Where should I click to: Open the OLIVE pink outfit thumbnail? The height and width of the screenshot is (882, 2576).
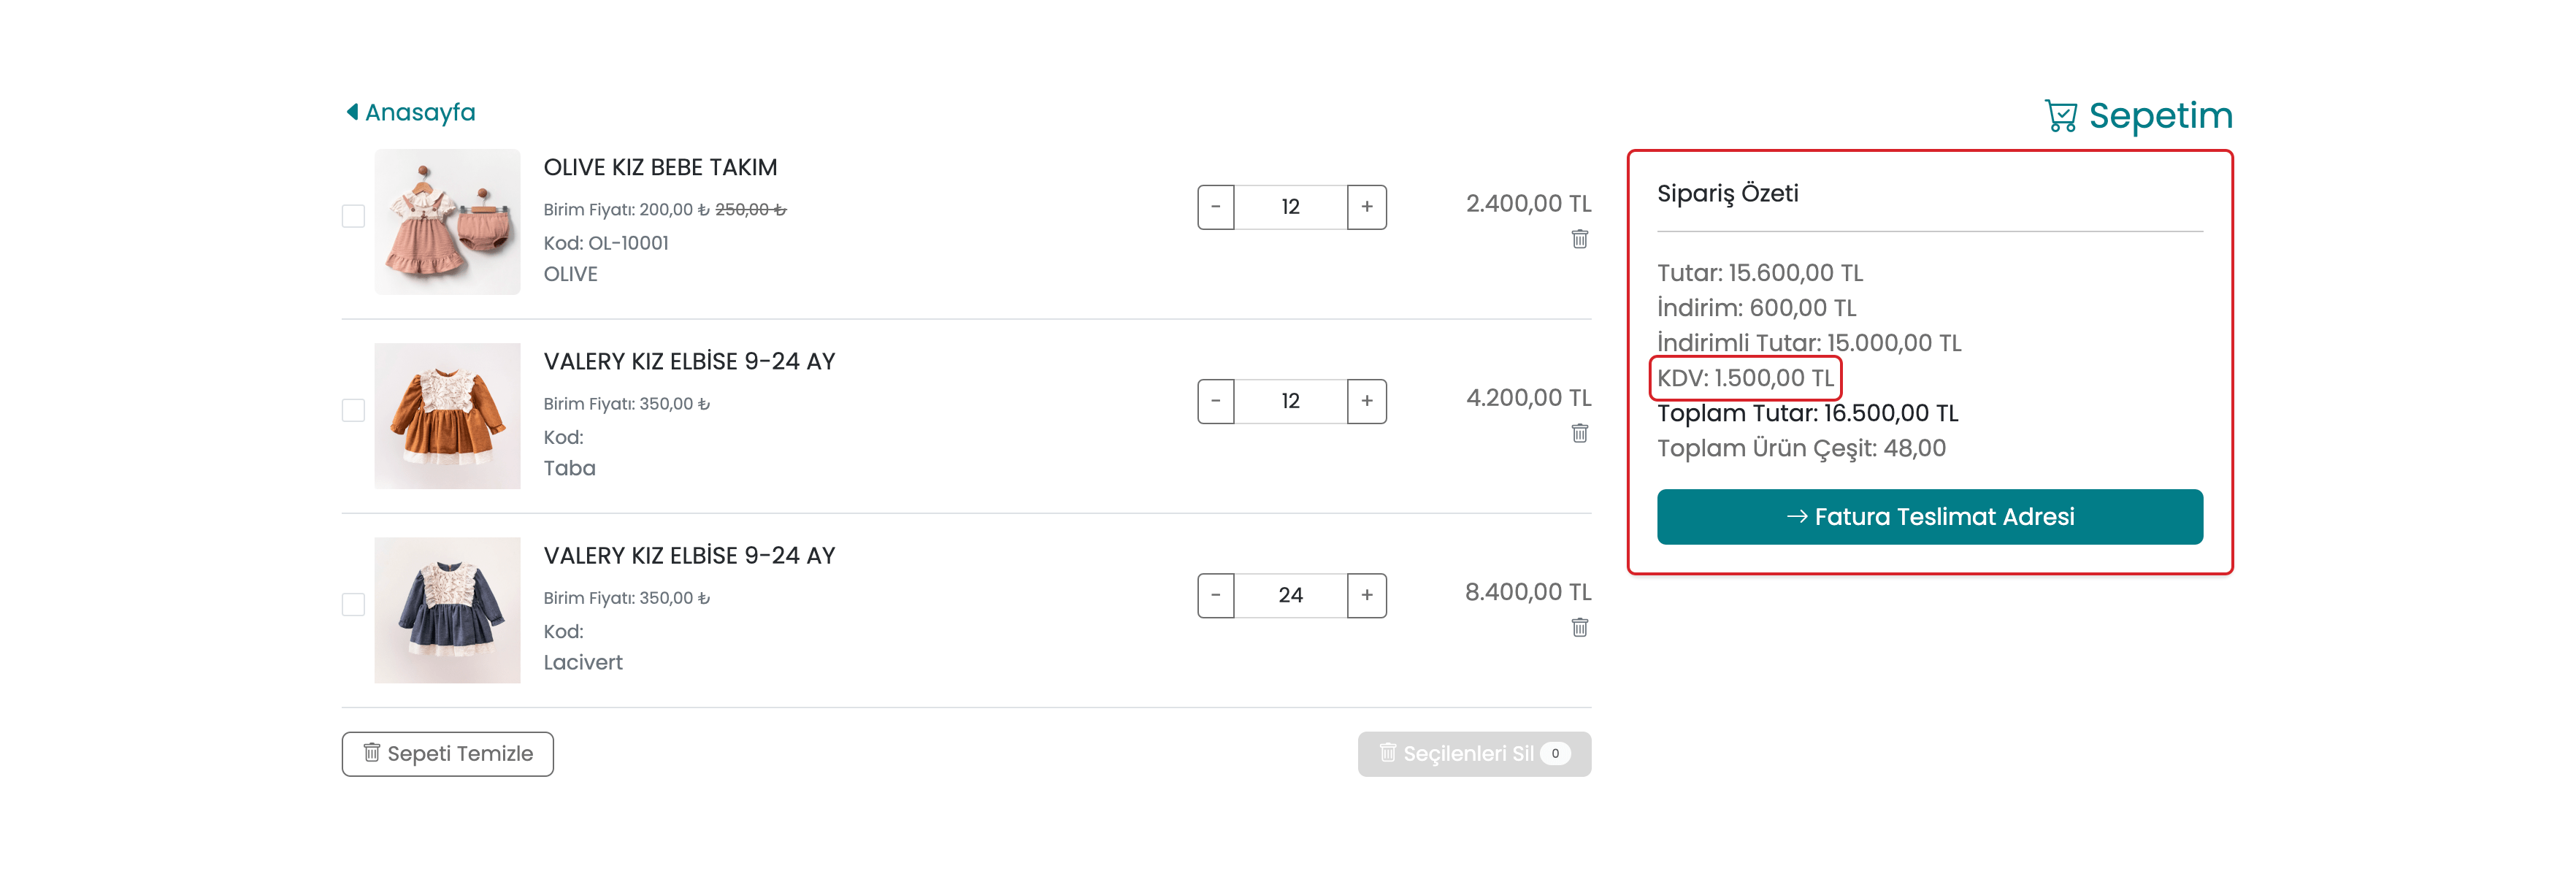[x=447, y=222]
